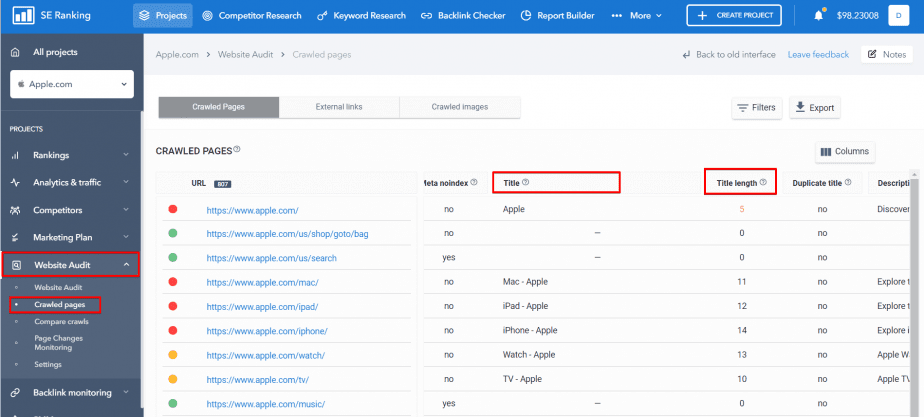Click the Backlink monitoring link icon

(16, 392)
